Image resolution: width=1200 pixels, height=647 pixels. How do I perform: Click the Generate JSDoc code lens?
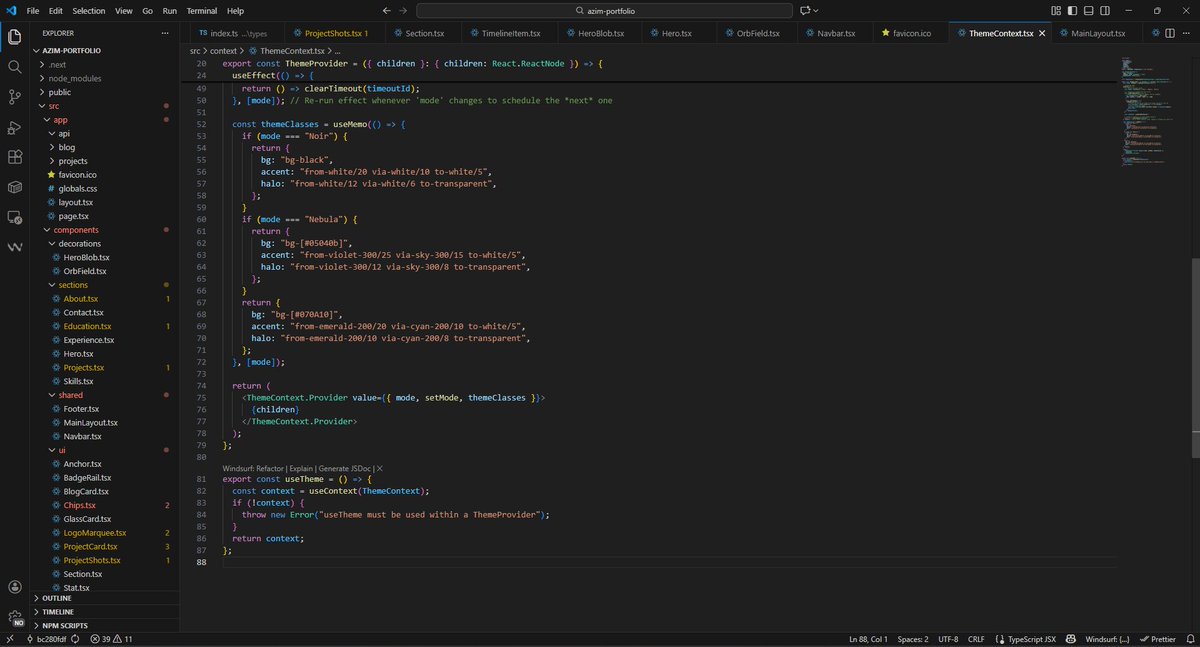346,468
